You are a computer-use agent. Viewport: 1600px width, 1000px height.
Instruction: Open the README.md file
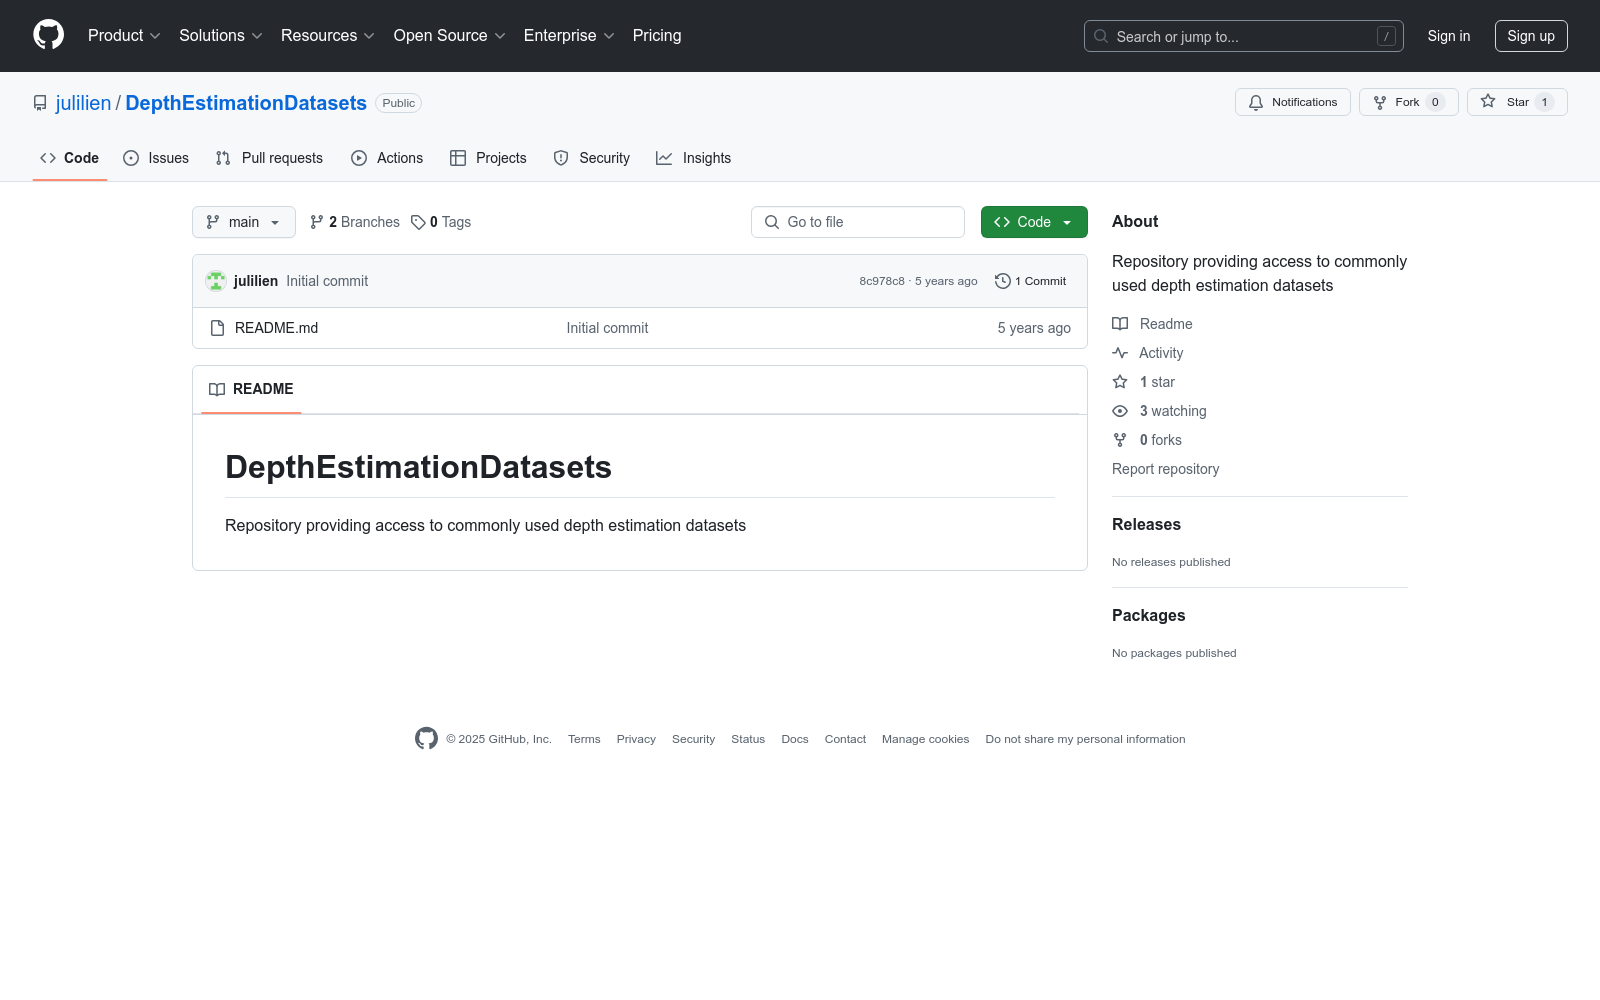pyautogui.click(x=276, y=328)
